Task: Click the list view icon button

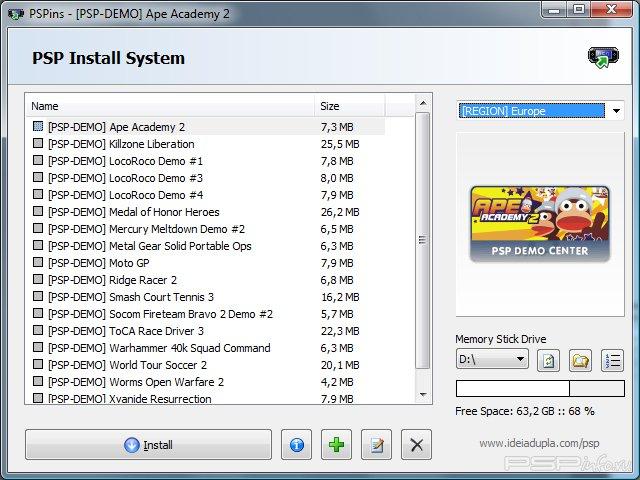Action: coord(612,360)
